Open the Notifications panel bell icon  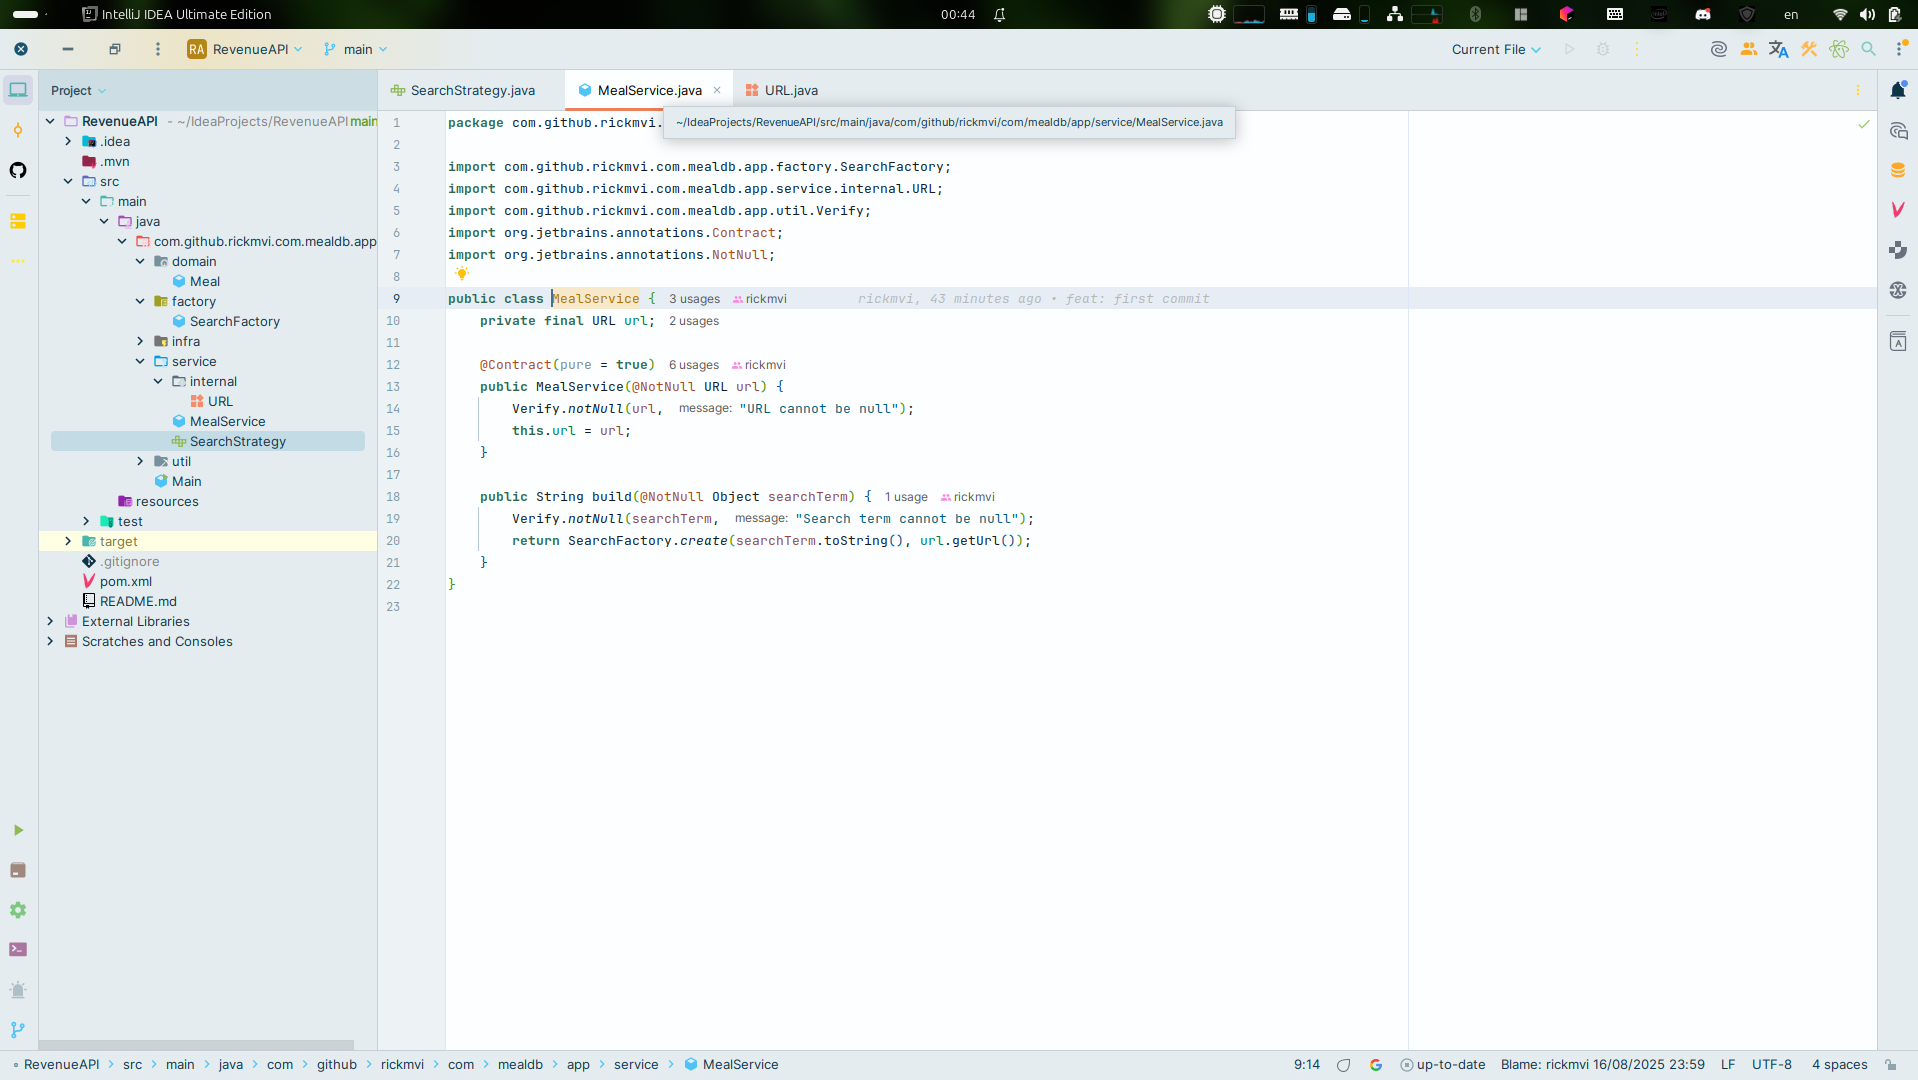(1898, 90)
